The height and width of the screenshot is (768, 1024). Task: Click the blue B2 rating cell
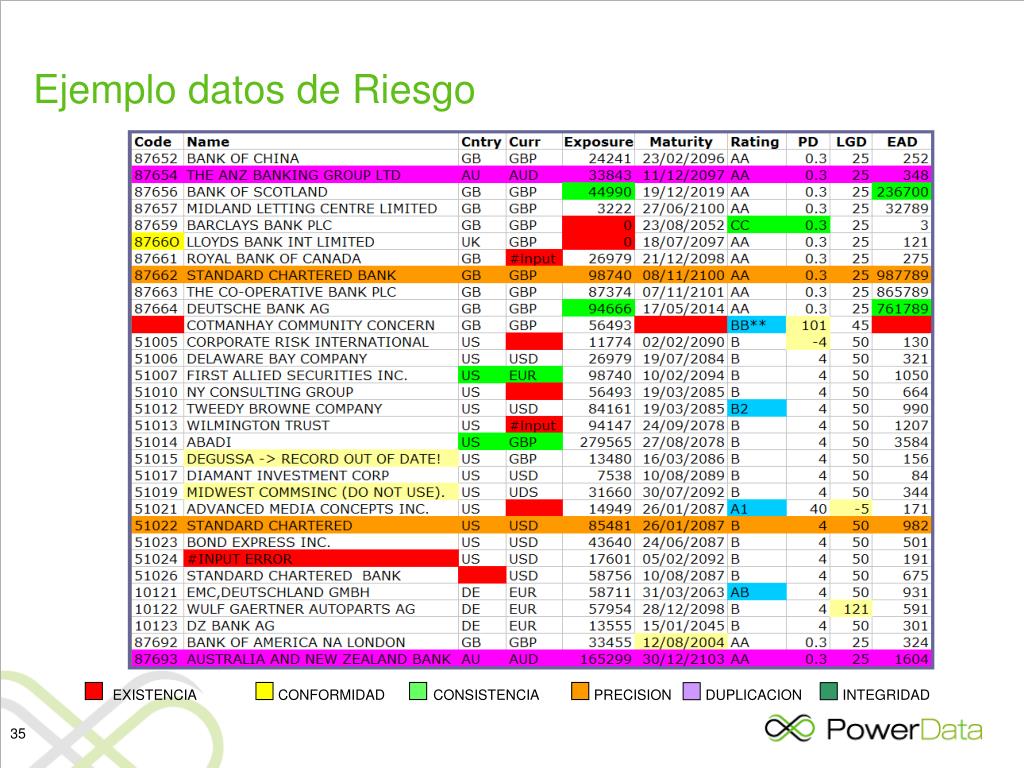coord(756,409)
